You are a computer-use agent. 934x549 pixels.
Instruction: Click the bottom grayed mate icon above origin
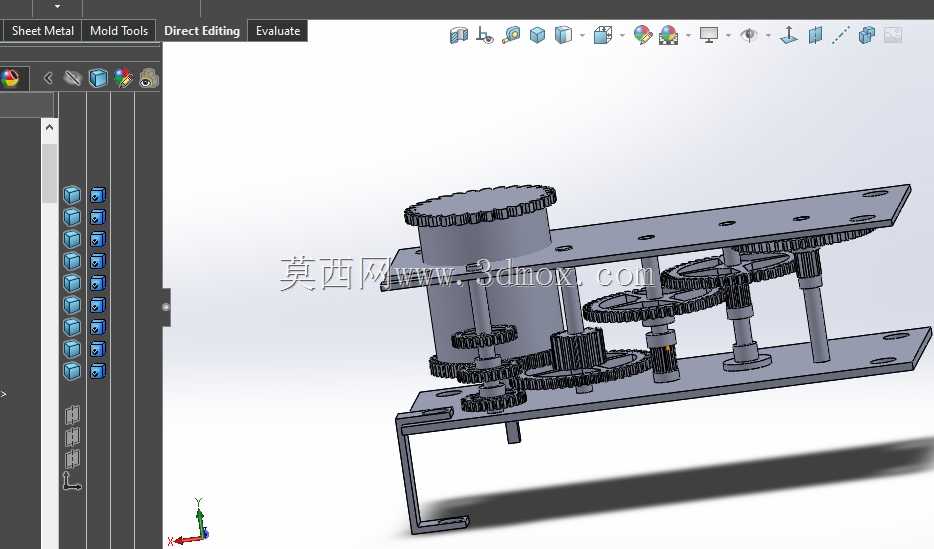(x=72, y=458)
